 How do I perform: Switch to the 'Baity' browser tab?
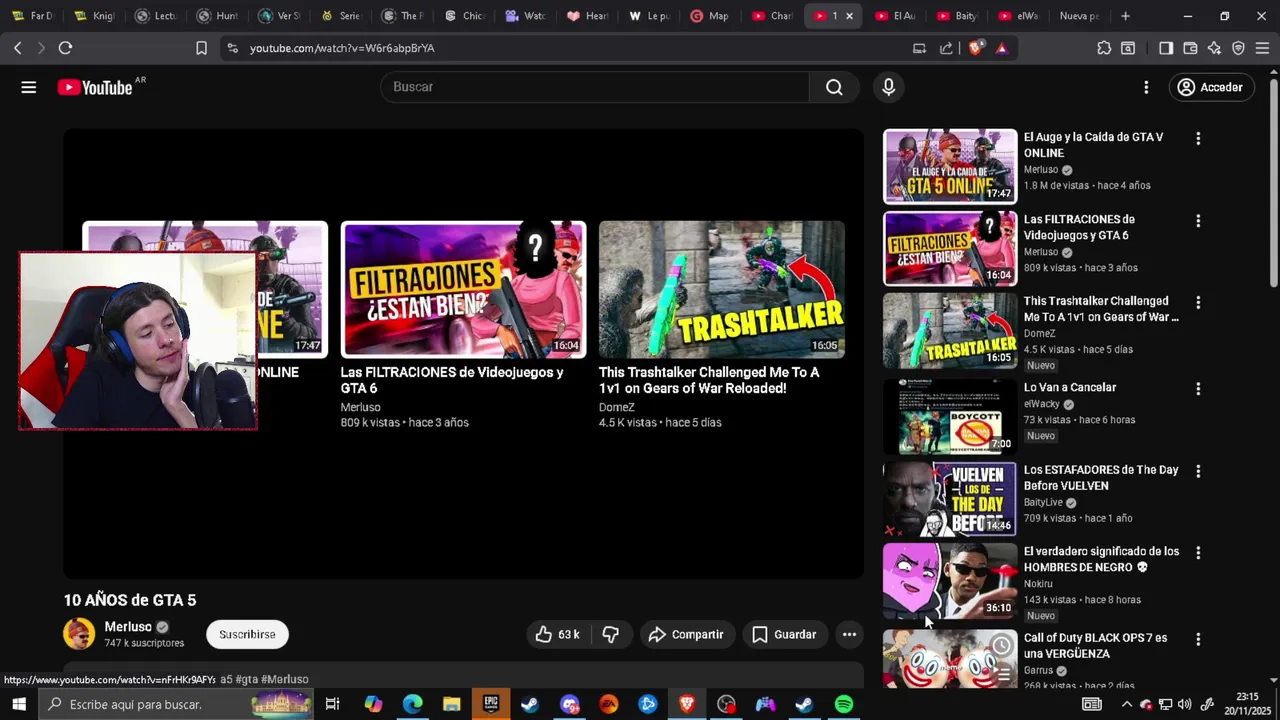pos(957,16)
